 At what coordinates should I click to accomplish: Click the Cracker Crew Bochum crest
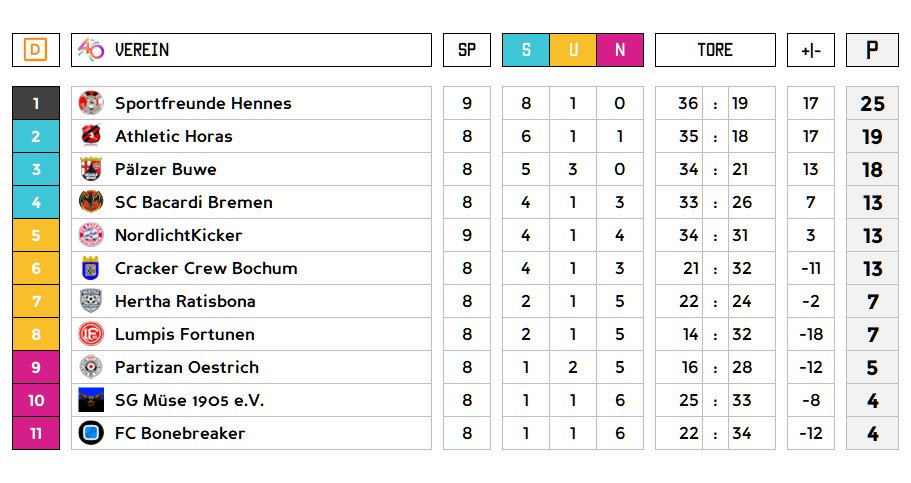coord(91,268)
